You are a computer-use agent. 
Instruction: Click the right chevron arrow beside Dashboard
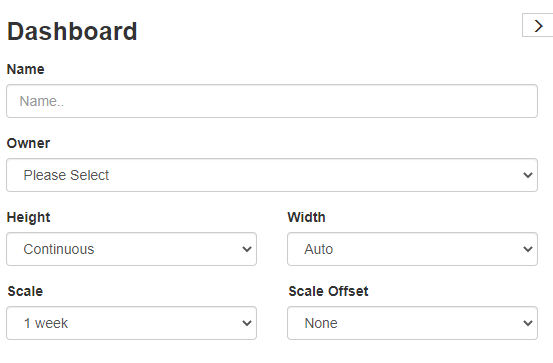[x=538, y=25]
